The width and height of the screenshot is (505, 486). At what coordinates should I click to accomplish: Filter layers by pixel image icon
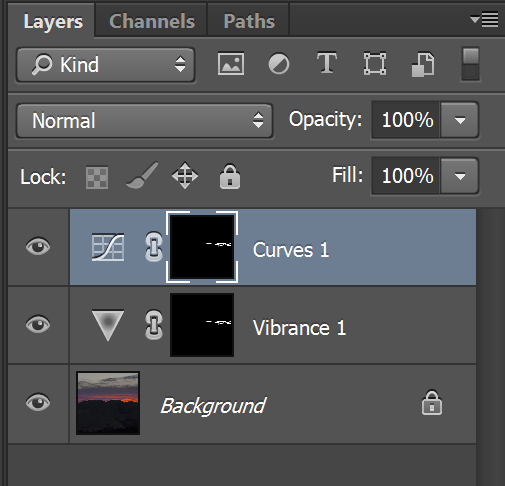click(231, 64)
